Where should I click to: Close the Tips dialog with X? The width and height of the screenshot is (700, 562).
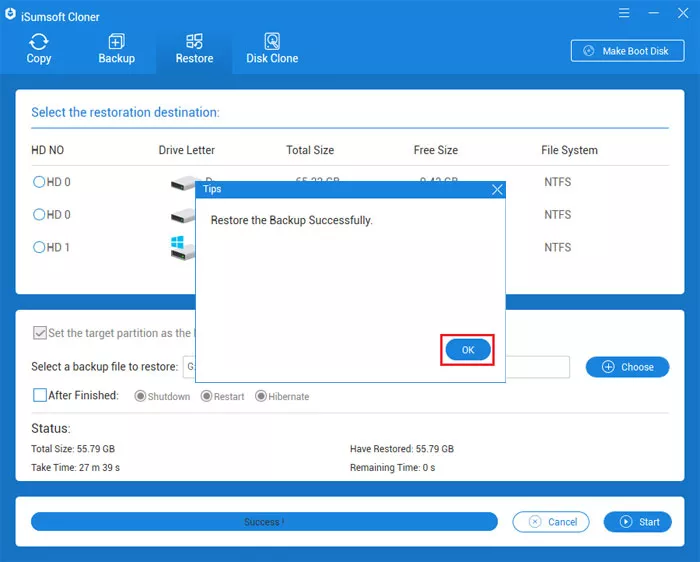(497, 189)
